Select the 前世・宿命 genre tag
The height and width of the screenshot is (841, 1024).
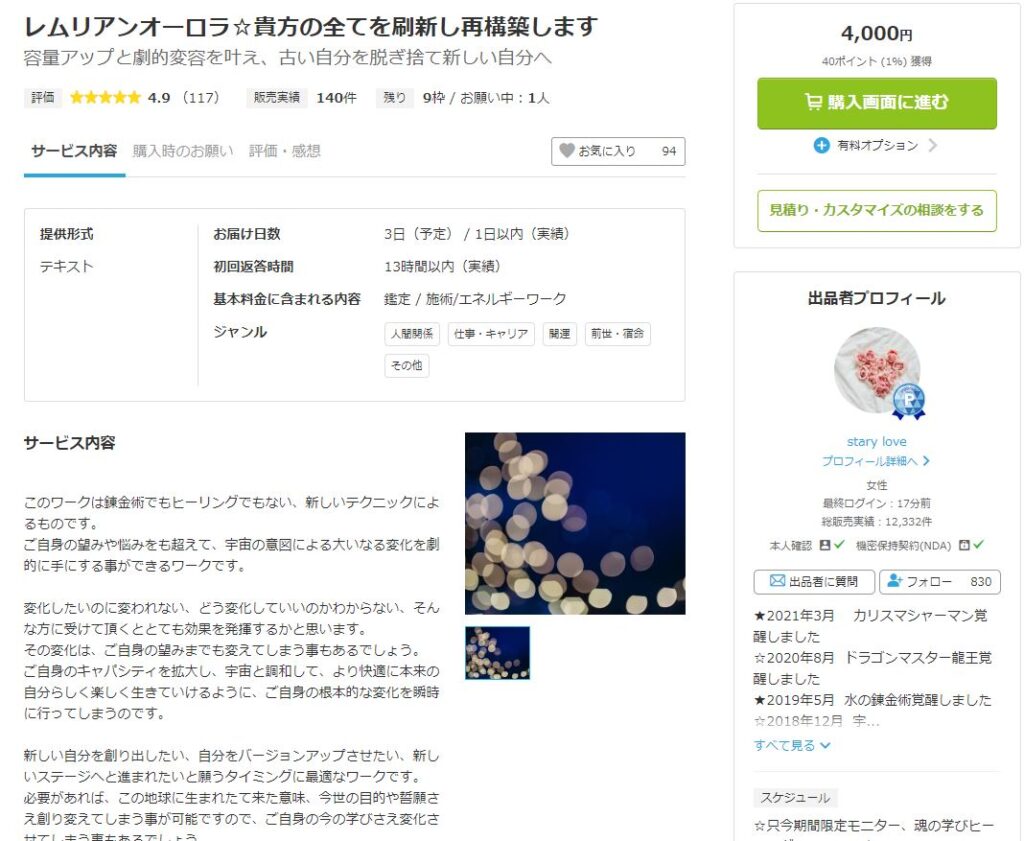[617, 334]
